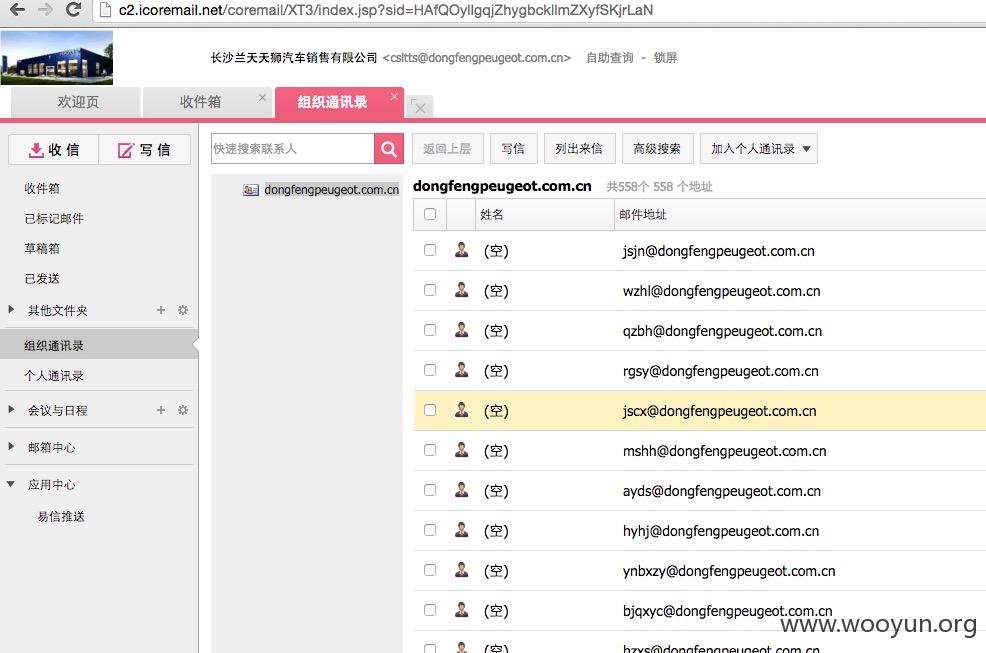Click the contact icon for jsjn@dongfengpeugeot.com.cn
The image size is (986, 653).
(462, 250)
